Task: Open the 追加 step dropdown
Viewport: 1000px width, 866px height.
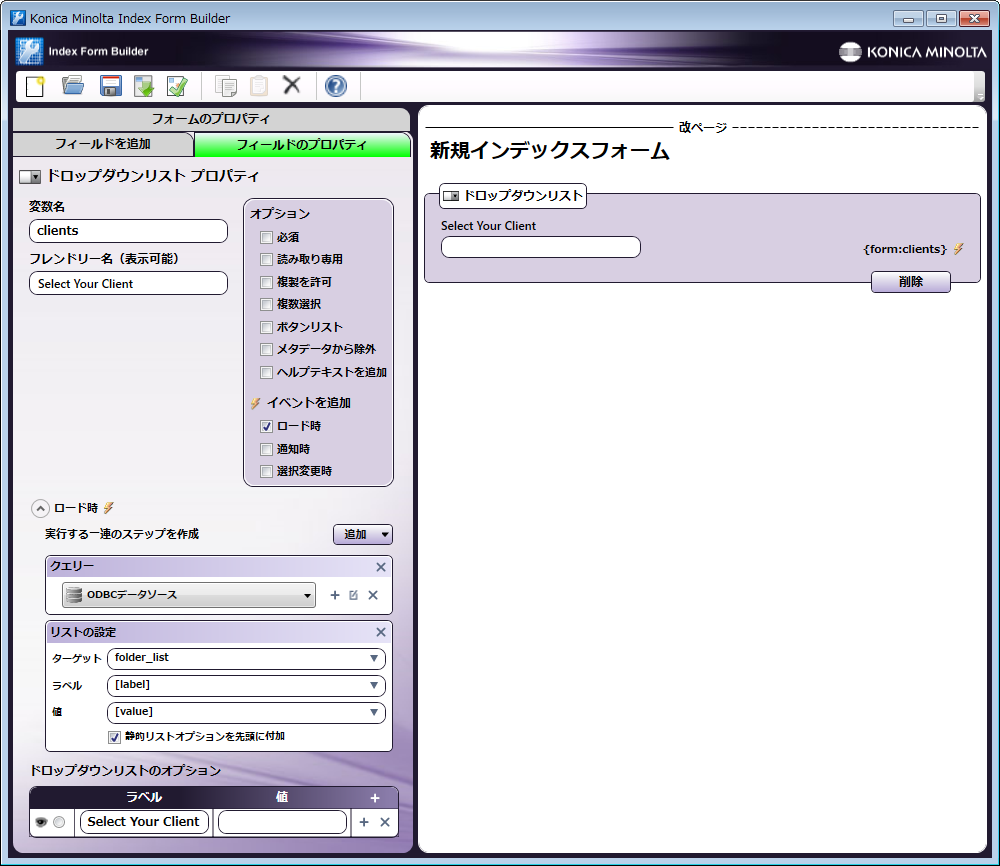Action: 363,534
